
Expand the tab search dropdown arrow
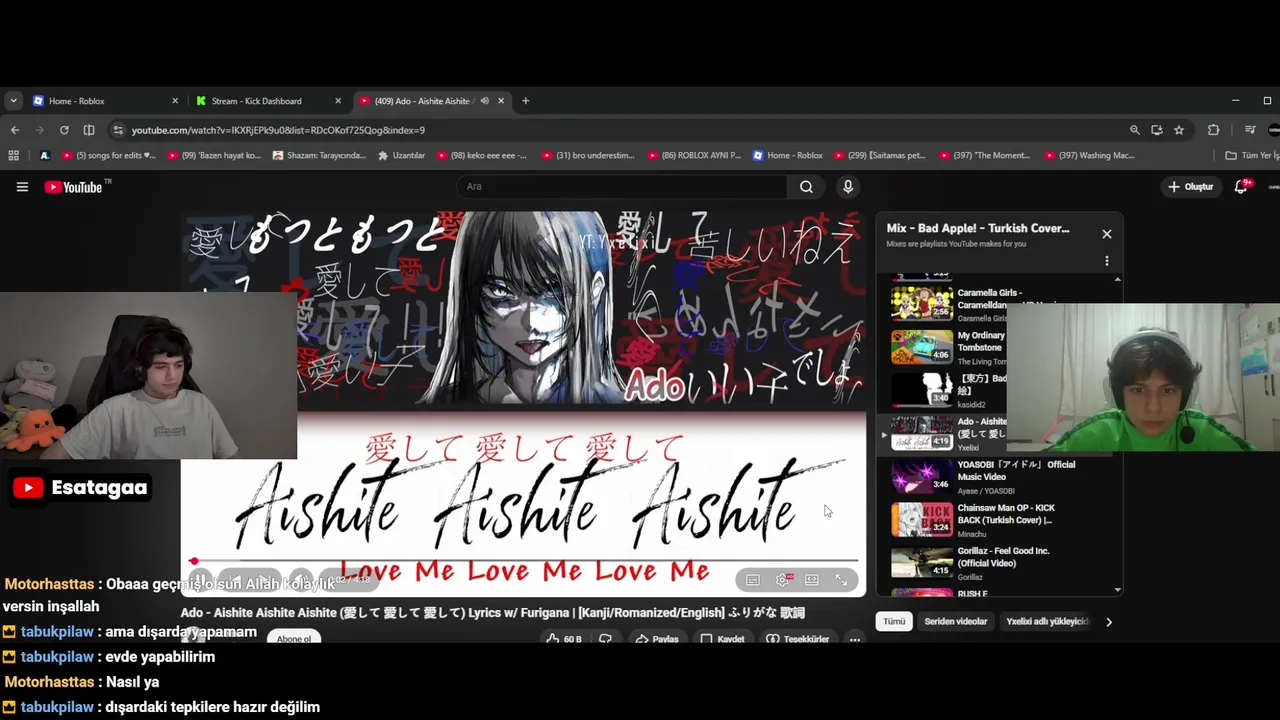point(13,101)
